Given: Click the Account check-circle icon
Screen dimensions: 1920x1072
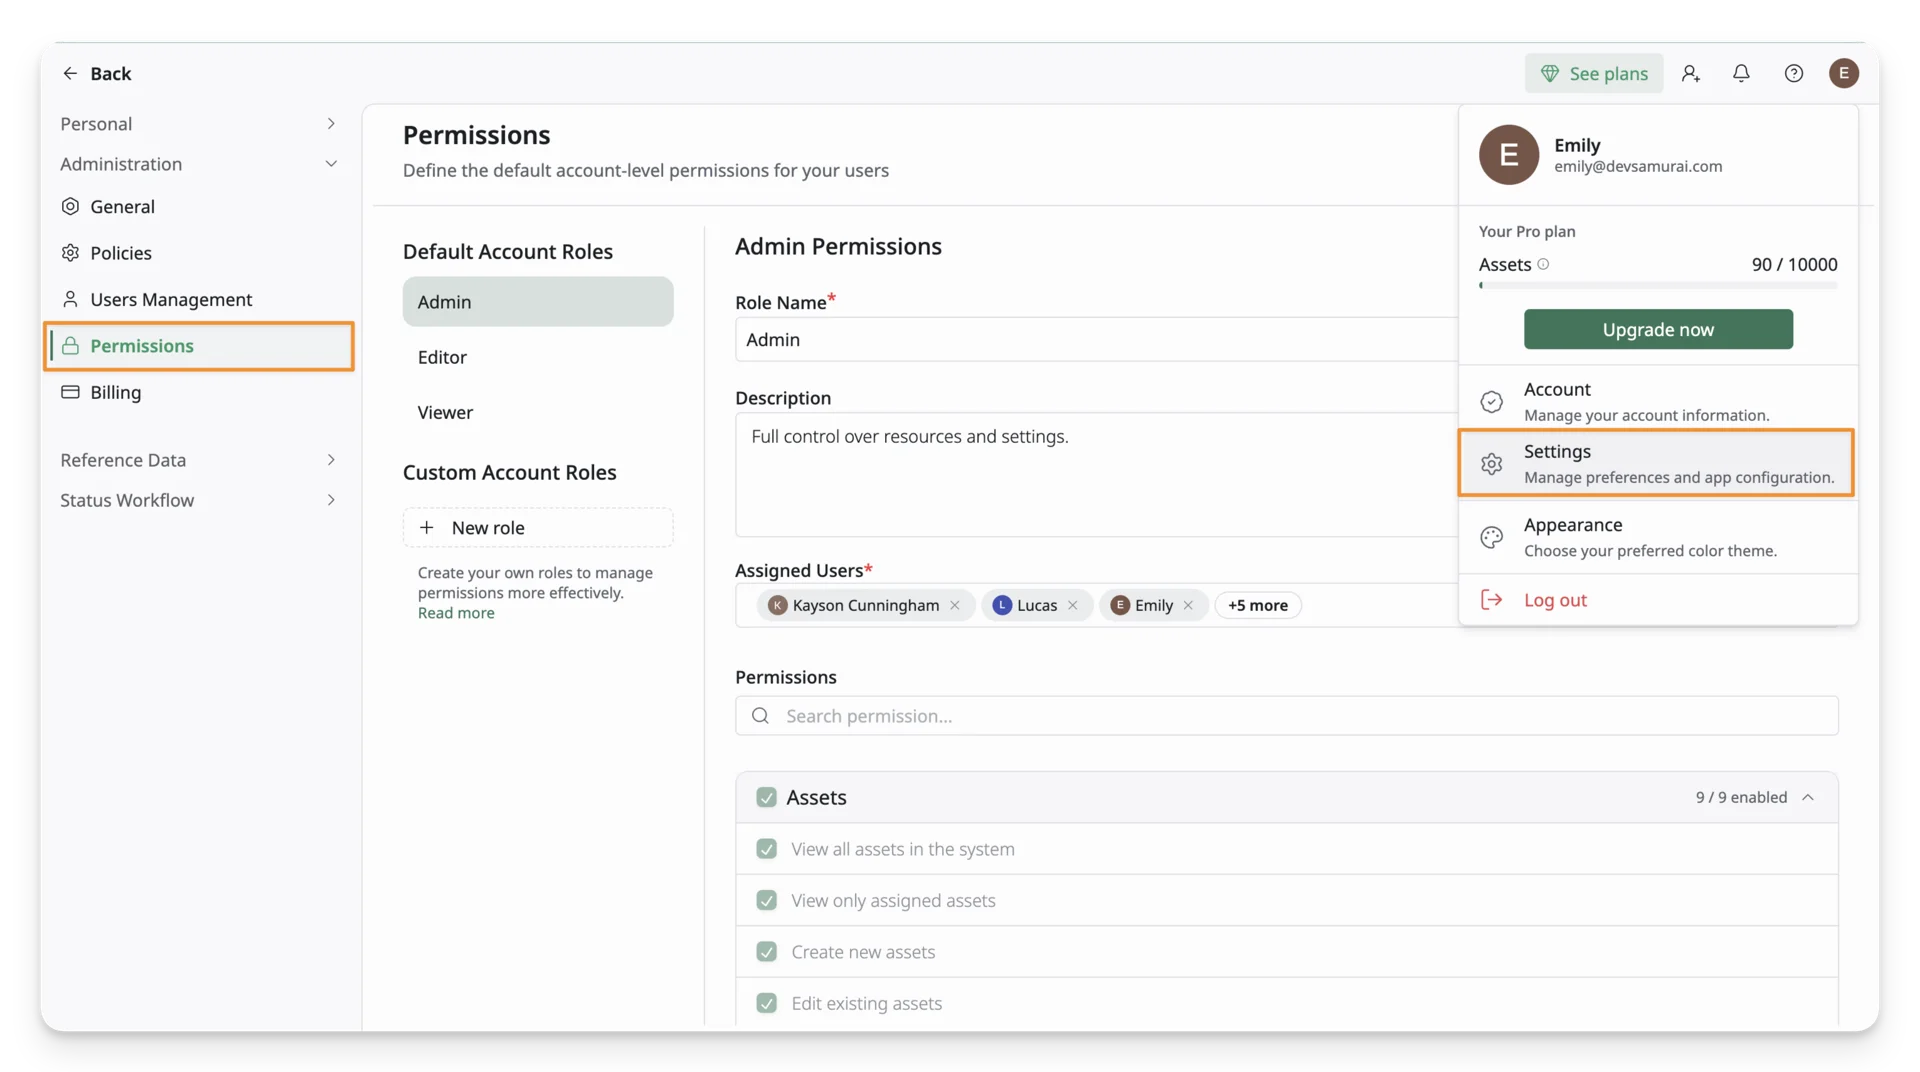Looking at the screenshot, I should click(x=1491, y=401).
